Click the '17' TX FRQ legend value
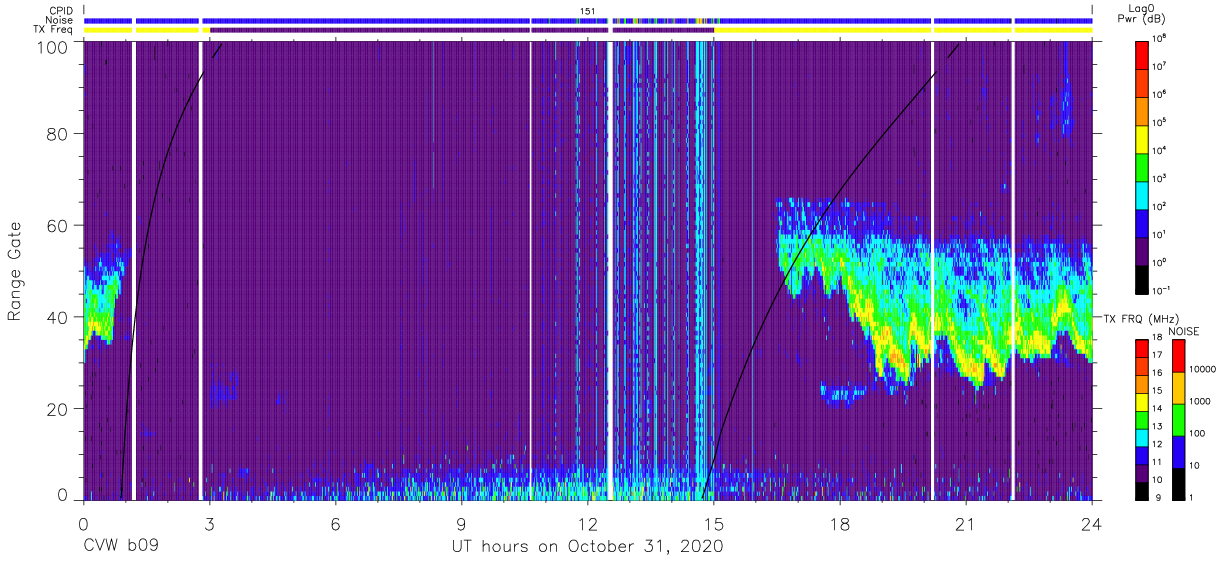Image resolution: width=1228 pixels, height=567 pixels. (1157, 355)
